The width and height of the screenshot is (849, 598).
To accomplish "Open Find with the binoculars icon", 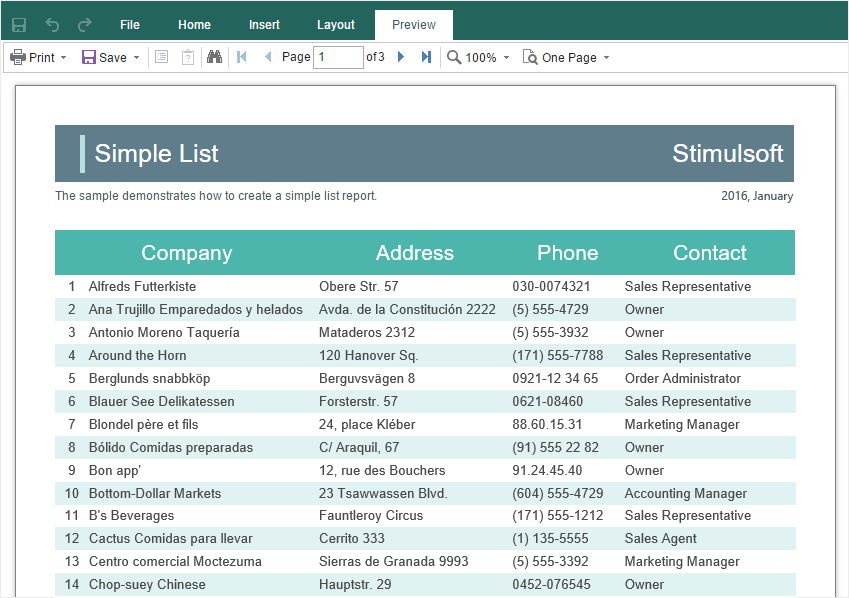I will click(x=214, y=58).
